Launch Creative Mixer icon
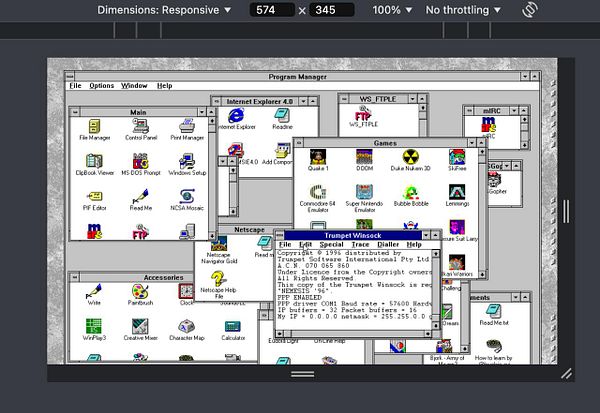This screenshot has width=600, height=413. coord(140,330)
